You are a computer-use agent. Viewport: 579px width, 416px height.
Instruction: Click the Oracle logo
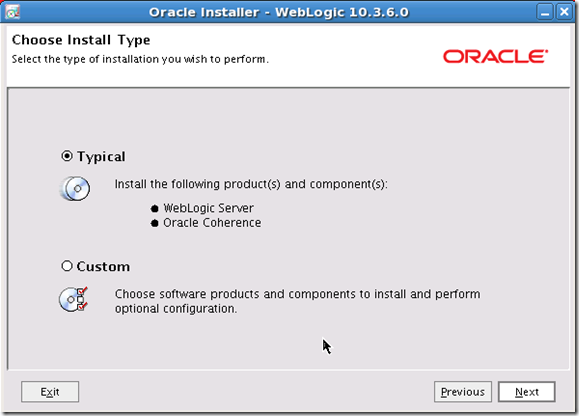pos(495,56)
